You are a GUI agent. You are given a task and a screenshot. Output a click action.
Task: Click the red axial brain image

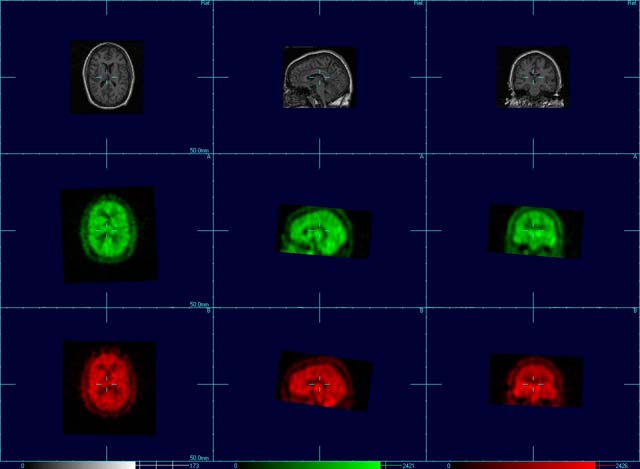click(x=107, y=385)
